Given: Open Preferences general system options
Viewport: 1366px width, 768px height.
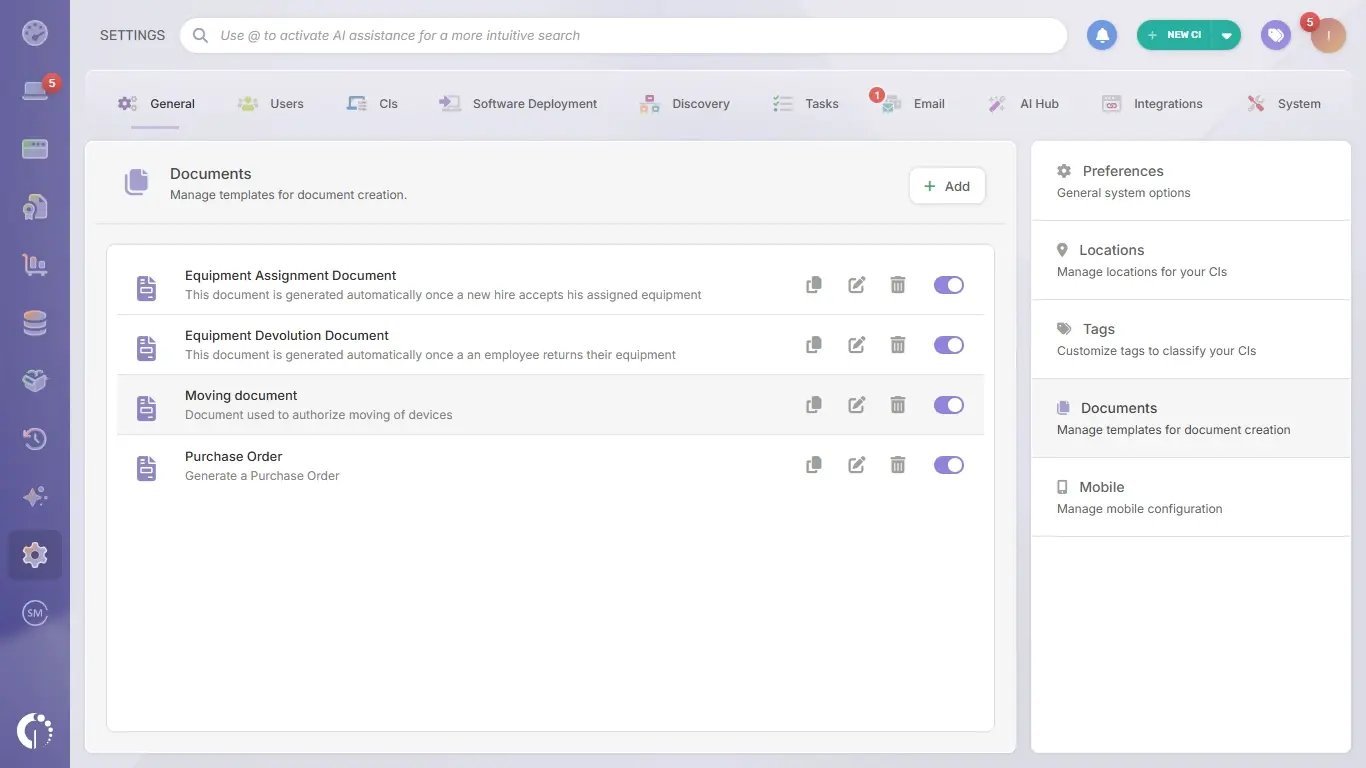Looking at the screenshot, I should tap(1191, 181).
